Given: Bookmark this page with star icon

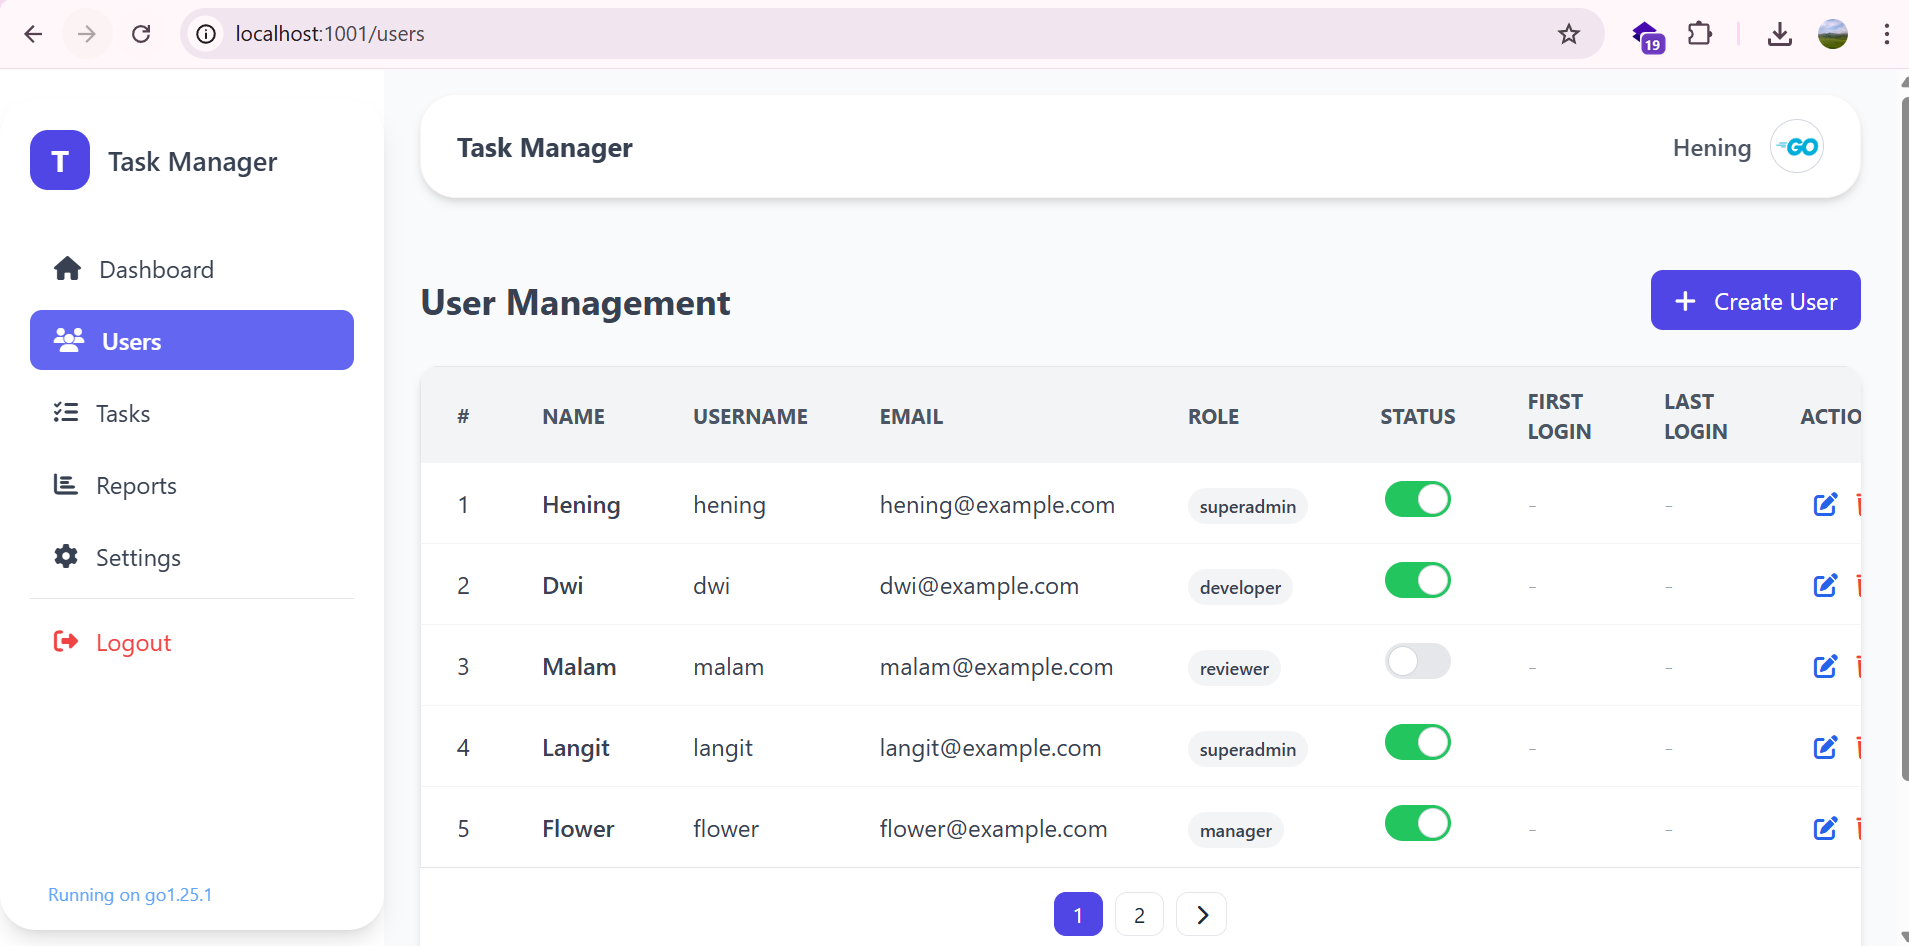Looking at the screenshot, I should (1568, 34).
